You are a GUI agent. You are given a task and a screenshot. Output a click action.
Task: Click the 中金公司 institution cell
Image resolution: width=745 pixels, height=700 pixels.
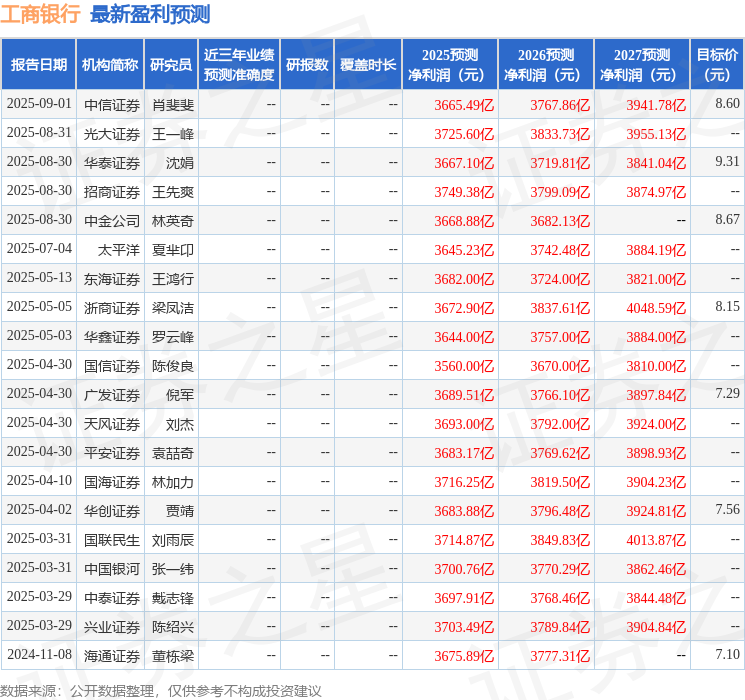tap(112, 221)
